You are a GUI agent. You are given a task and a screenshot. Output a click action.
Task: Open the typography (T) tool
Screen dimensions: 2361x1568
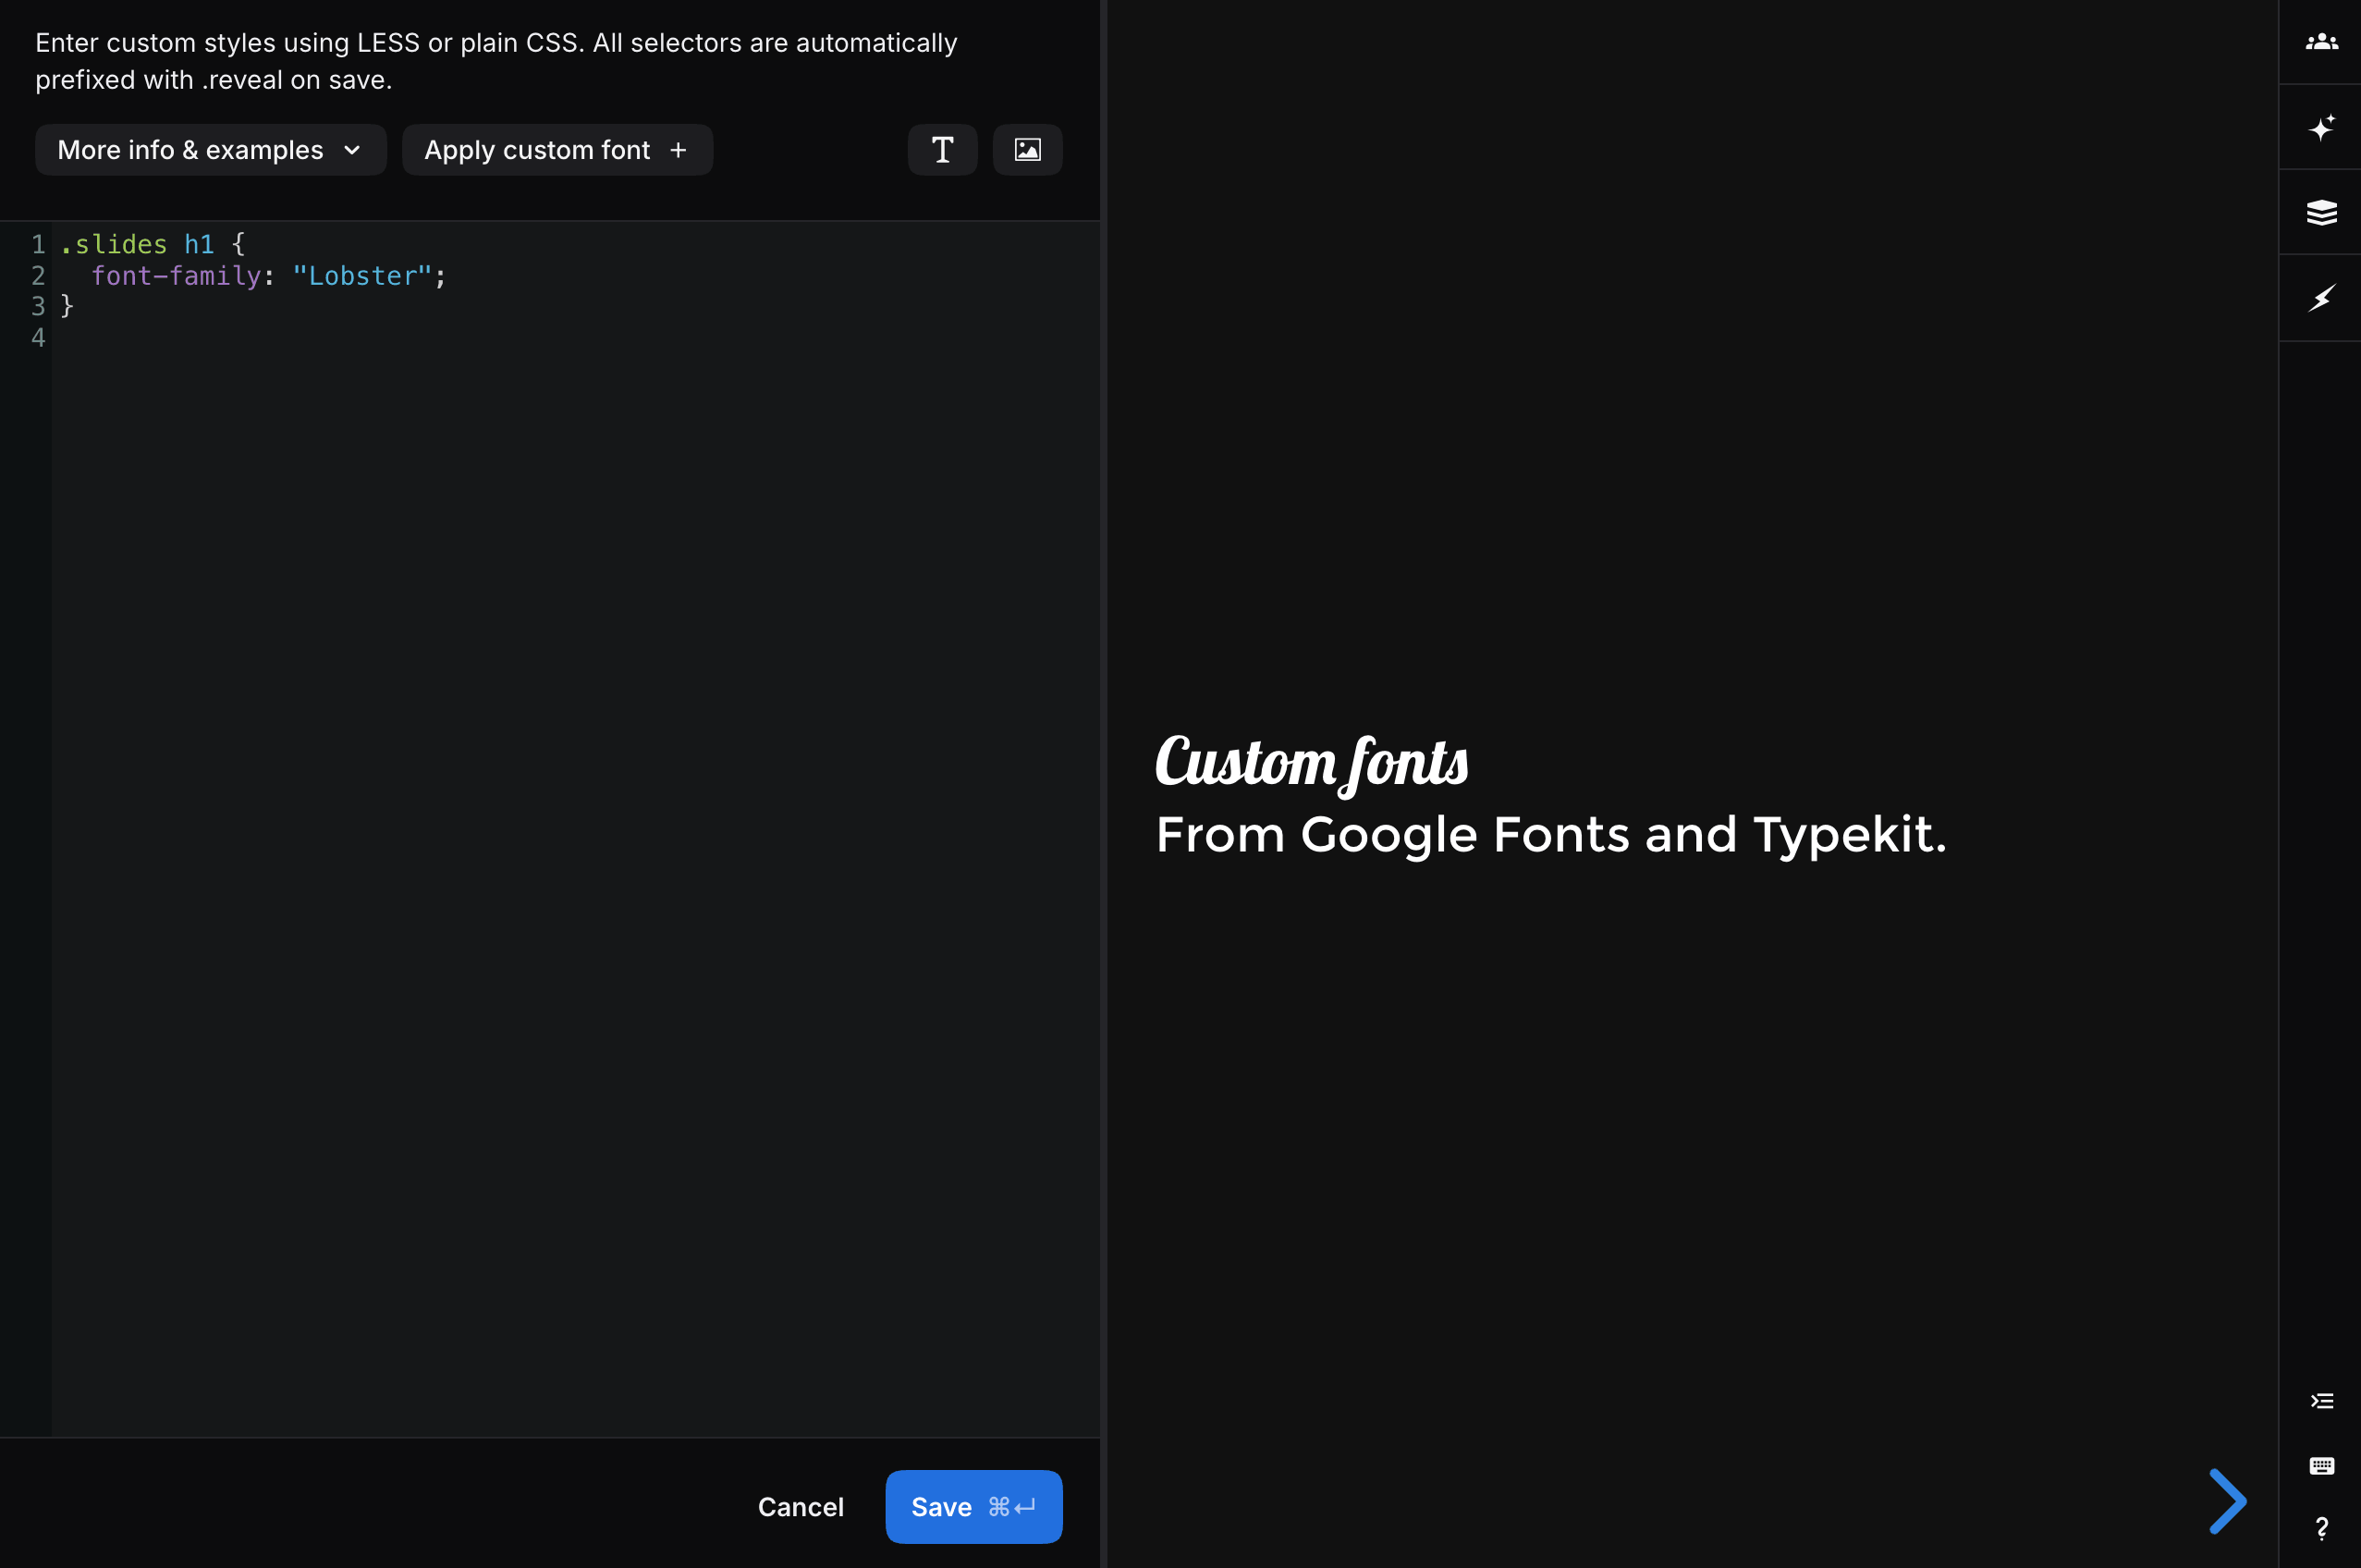point(942,150)
